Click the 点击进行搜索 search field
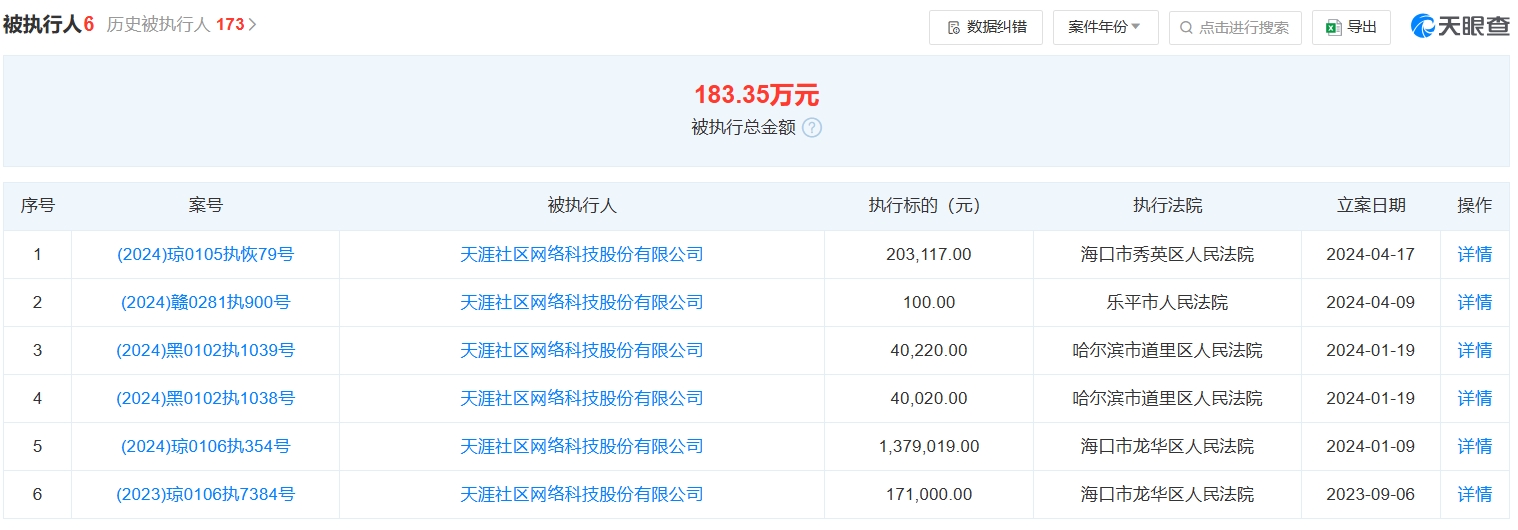The width and height of the screenshot is (1518, 530). pos(1235,27)
